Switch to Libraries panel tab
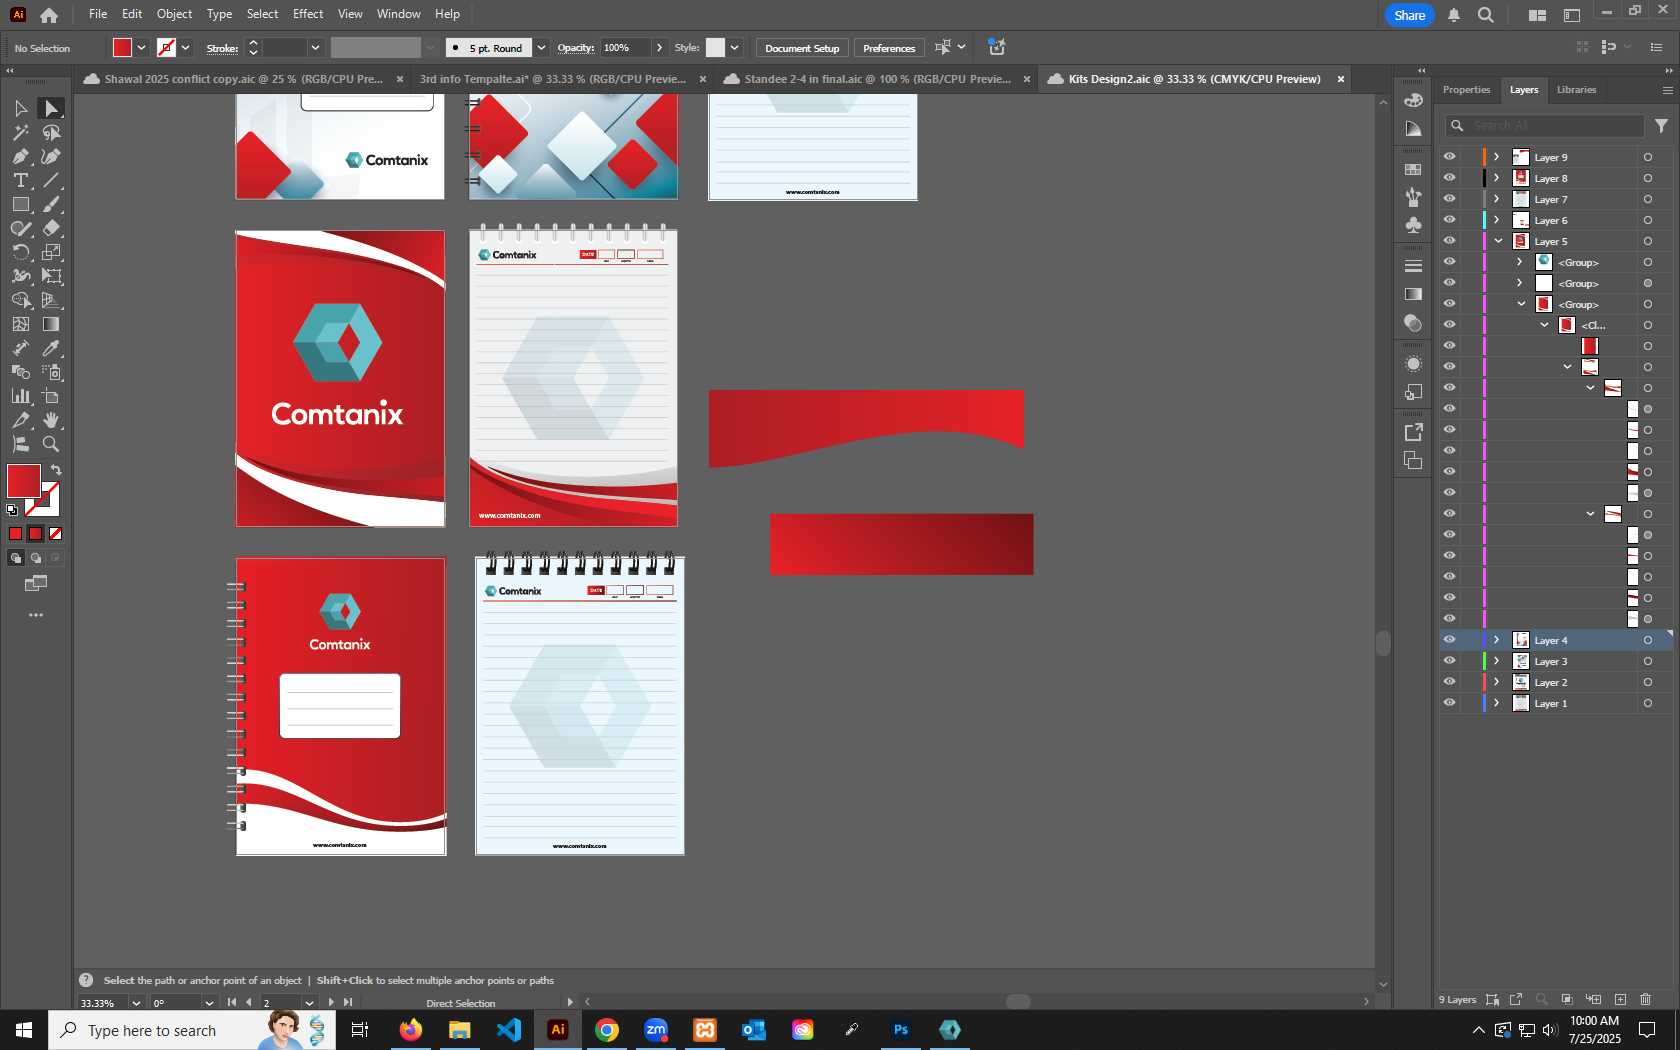The height and width of the screenshot is (1050, 1680). pyautogui.click(x=1576, y=90)
